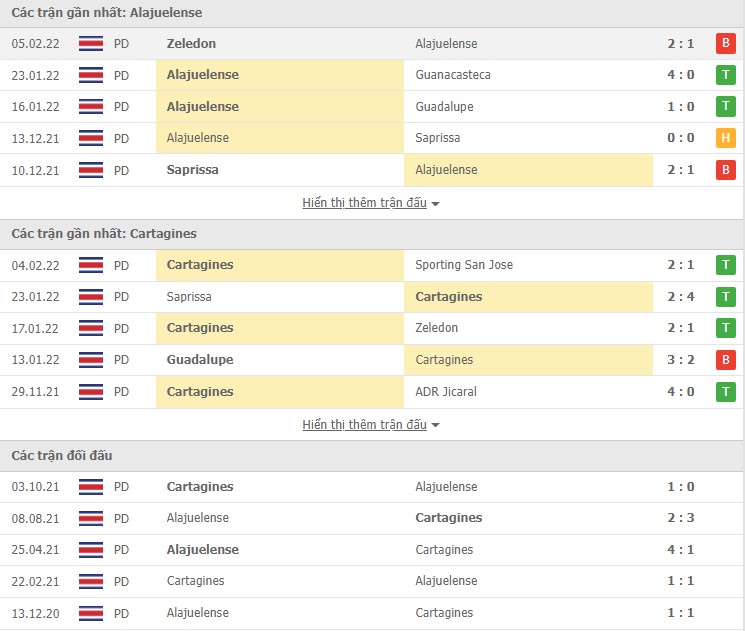Click orange H badge for 13.12.21 draw

[x=725, y=138]
